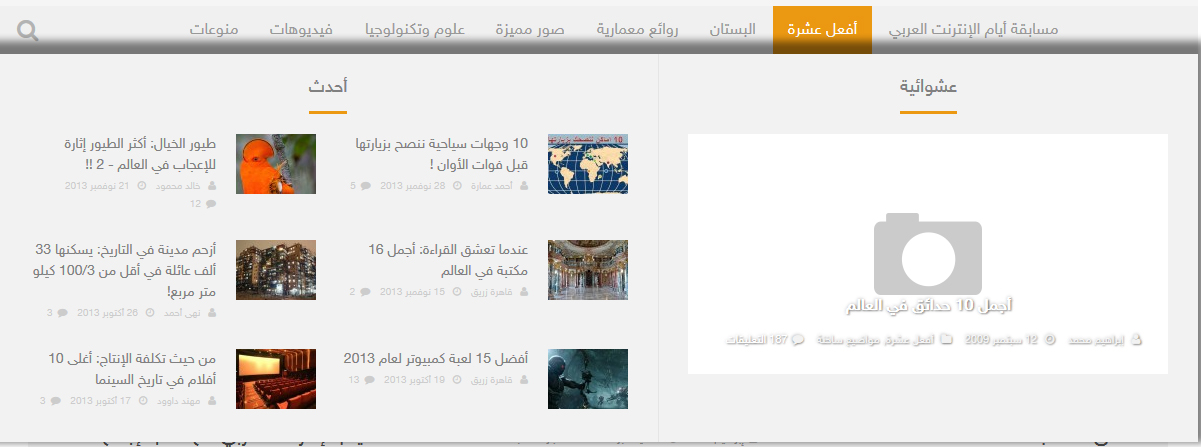Open the search magnifier icon
Screen dimensions: 1201x447
click(x=28, y=31)
